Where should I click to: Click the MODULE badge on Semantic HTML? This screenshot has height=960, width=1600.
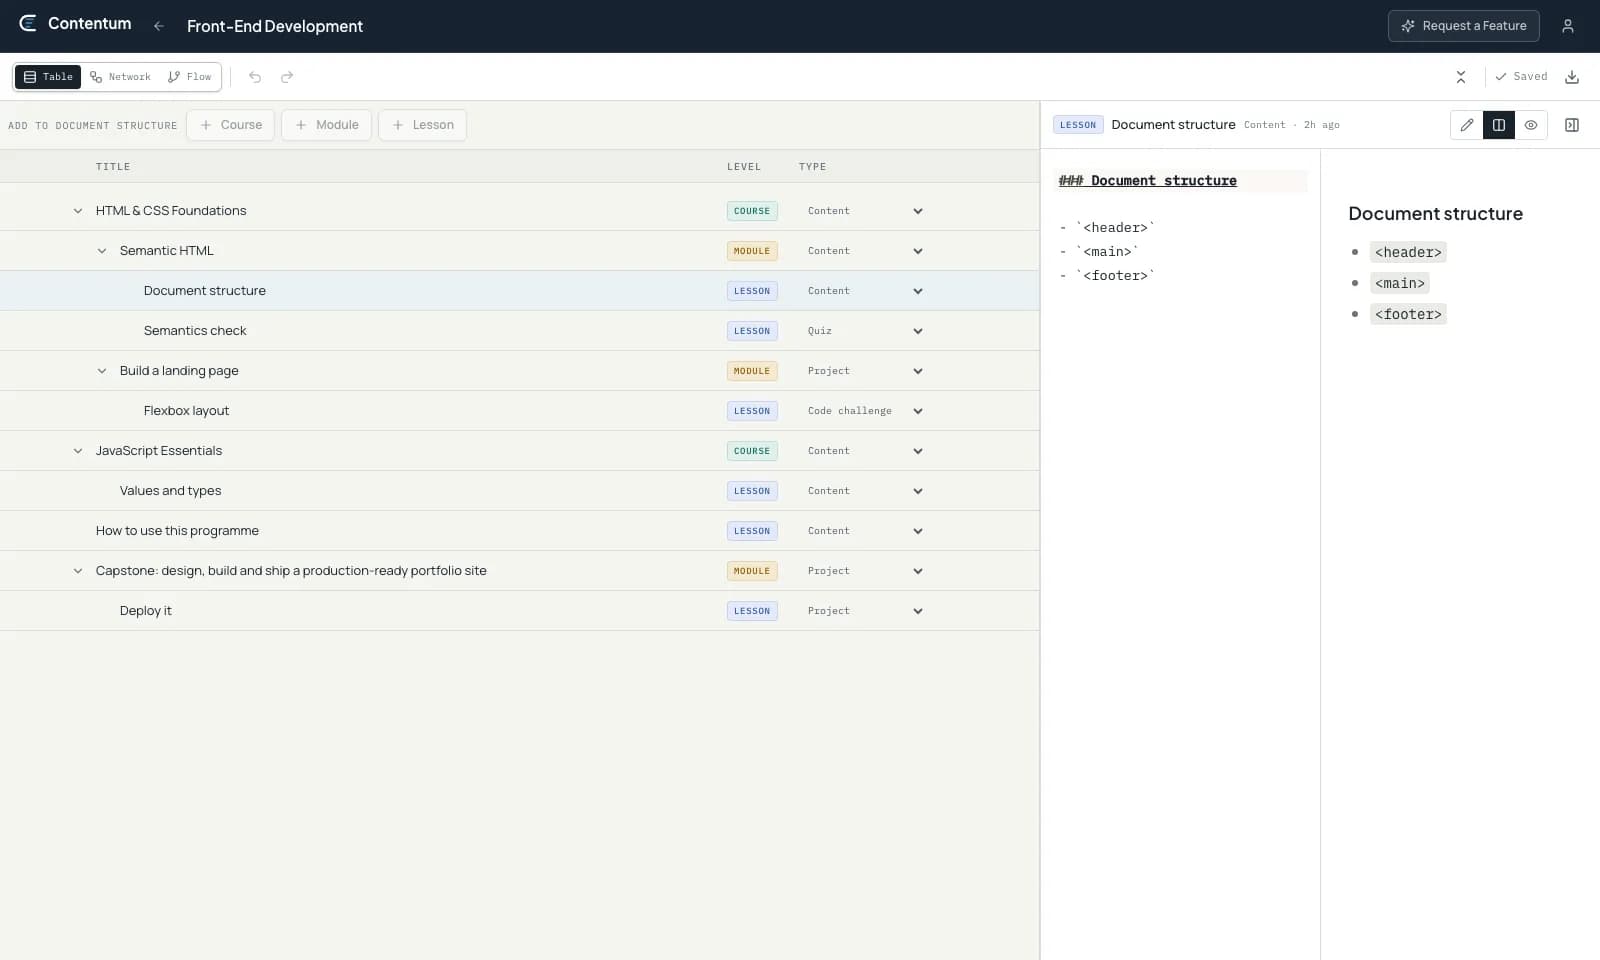752,251
